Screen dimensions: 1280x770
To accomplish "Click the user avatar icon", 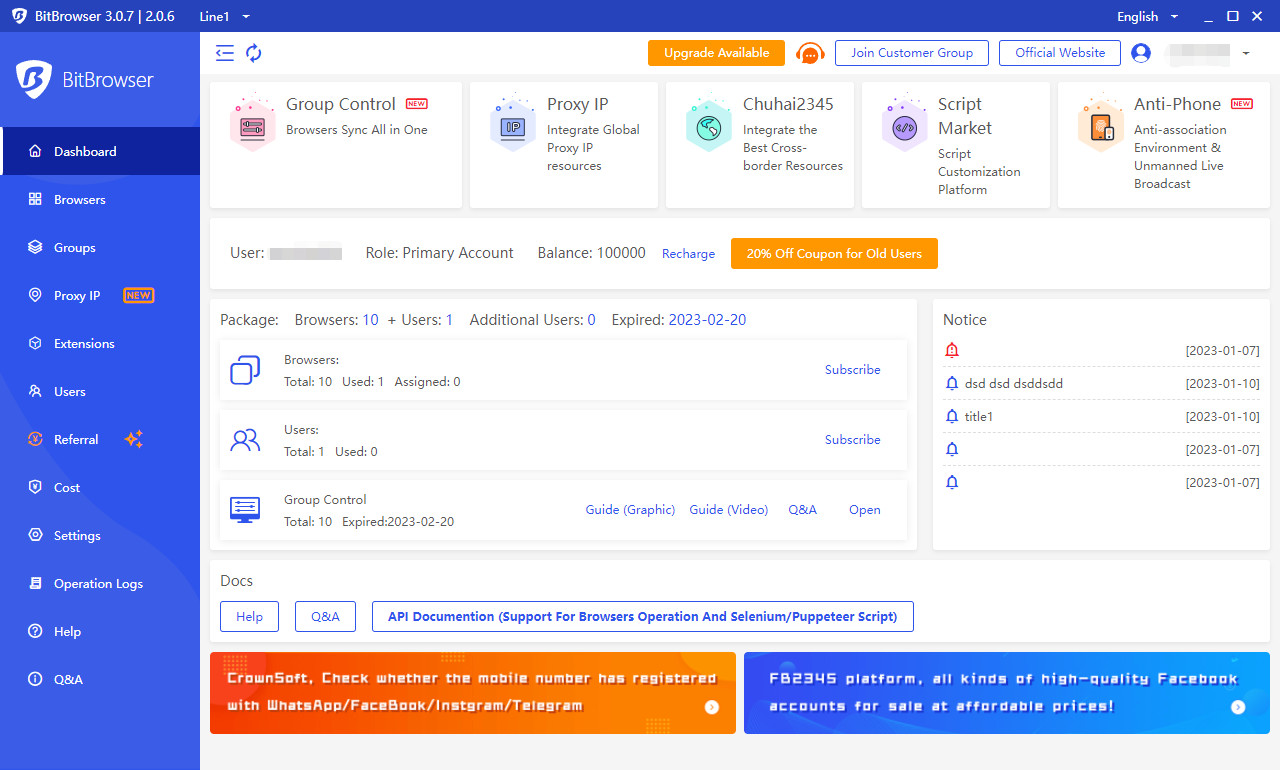I will coord(1141,53).
